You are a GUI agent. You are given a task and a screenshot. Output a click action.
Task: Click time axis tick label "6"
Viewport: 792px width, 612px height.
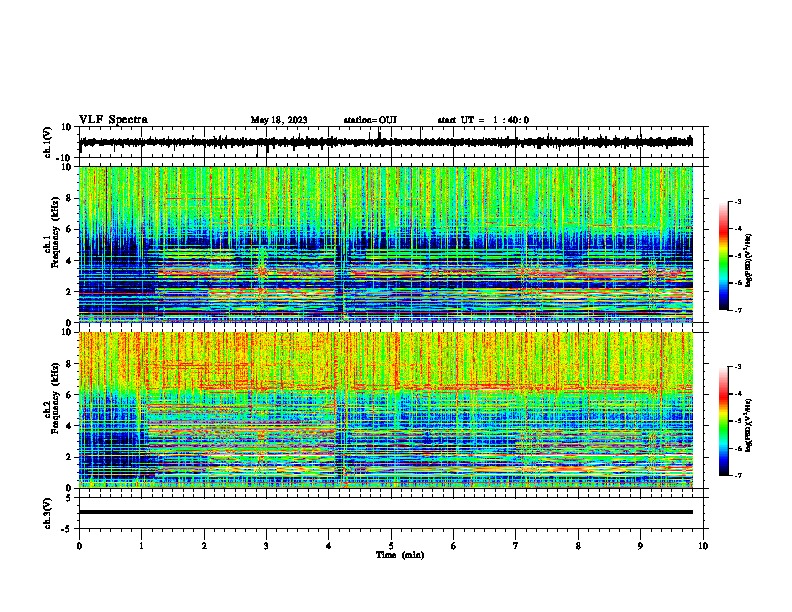[x=454, y=546]
